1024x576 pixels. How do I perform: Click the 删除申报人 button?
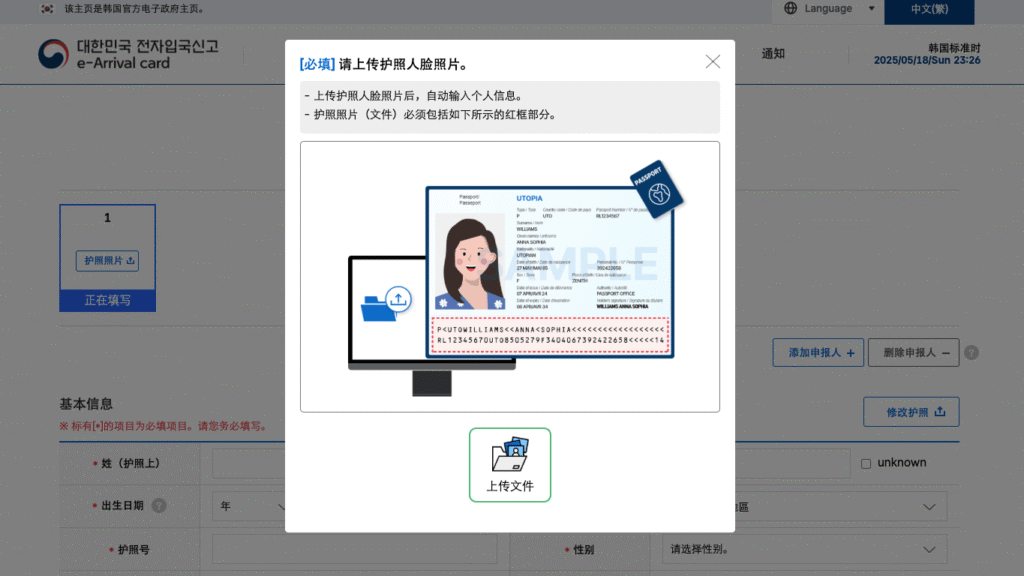(911, 352)
